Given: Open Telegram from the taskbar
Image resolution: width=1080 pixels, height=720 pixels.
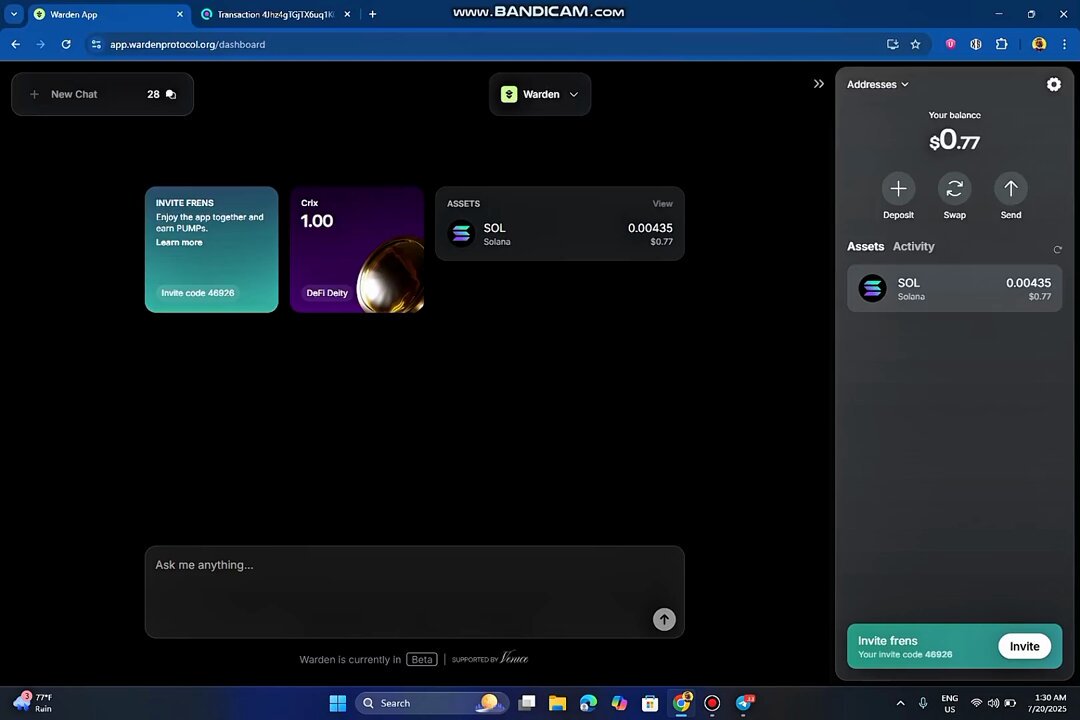Looking at the screenshot, I should coord(745,703).
